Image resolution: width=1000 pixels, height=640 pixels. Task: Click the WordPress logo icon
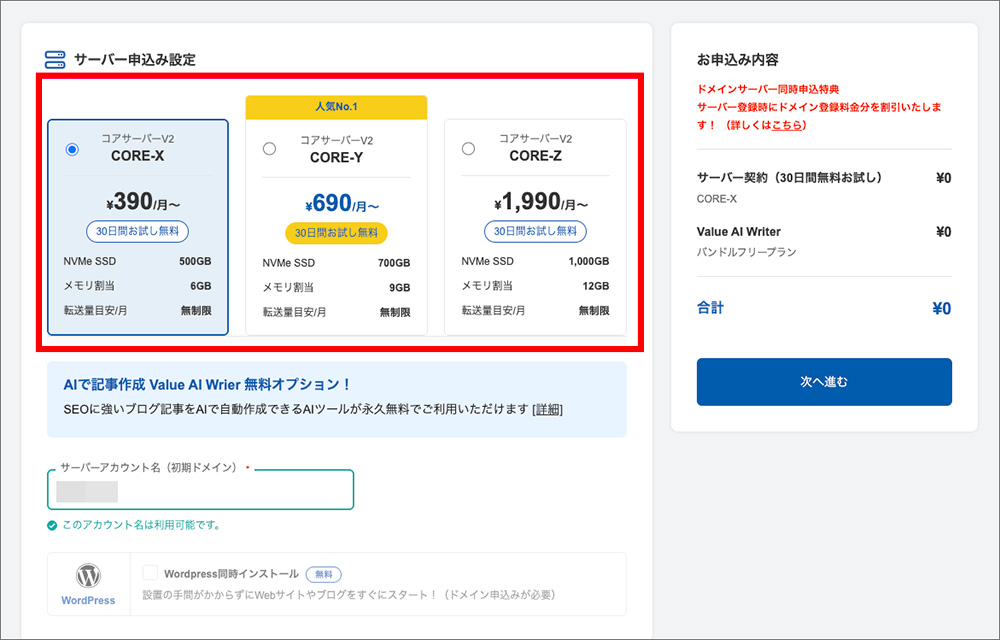point(88,576)
